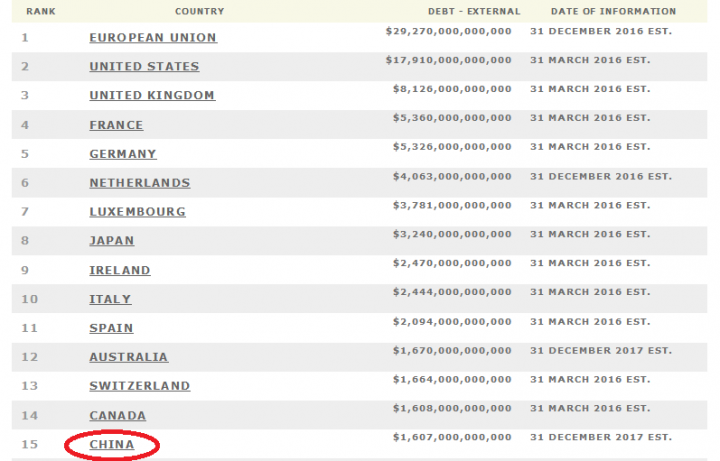Select the $3,240,000,000,000 debt value
The height and width of the screenshot is (461, 720).
coord(452,235)
